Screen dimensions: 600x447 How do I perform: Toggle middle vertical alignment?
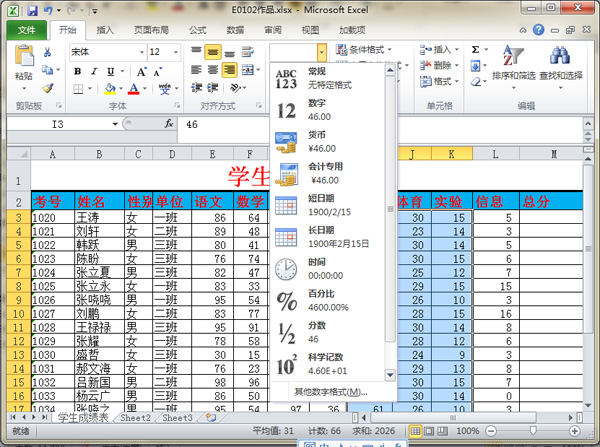(213, 52)
